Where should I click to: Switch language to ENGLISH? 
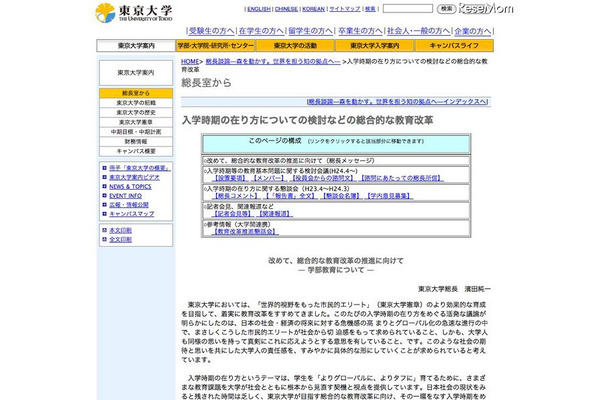(259, 9)
